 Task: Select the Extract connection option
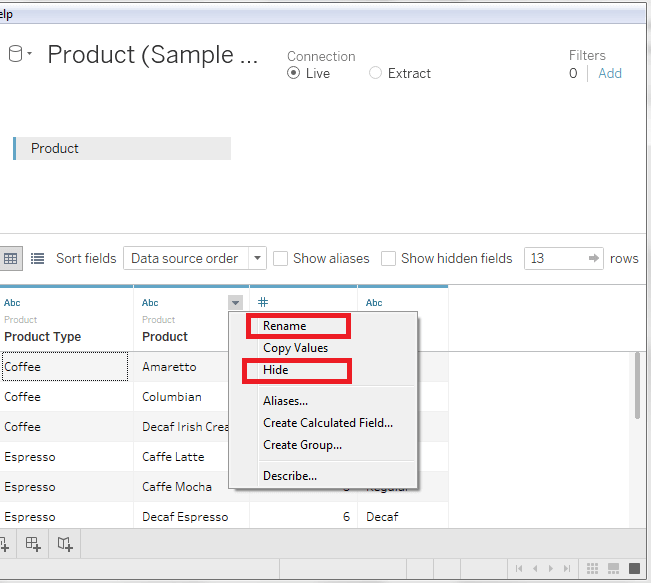pyautogui.click(x=375, y=73)
